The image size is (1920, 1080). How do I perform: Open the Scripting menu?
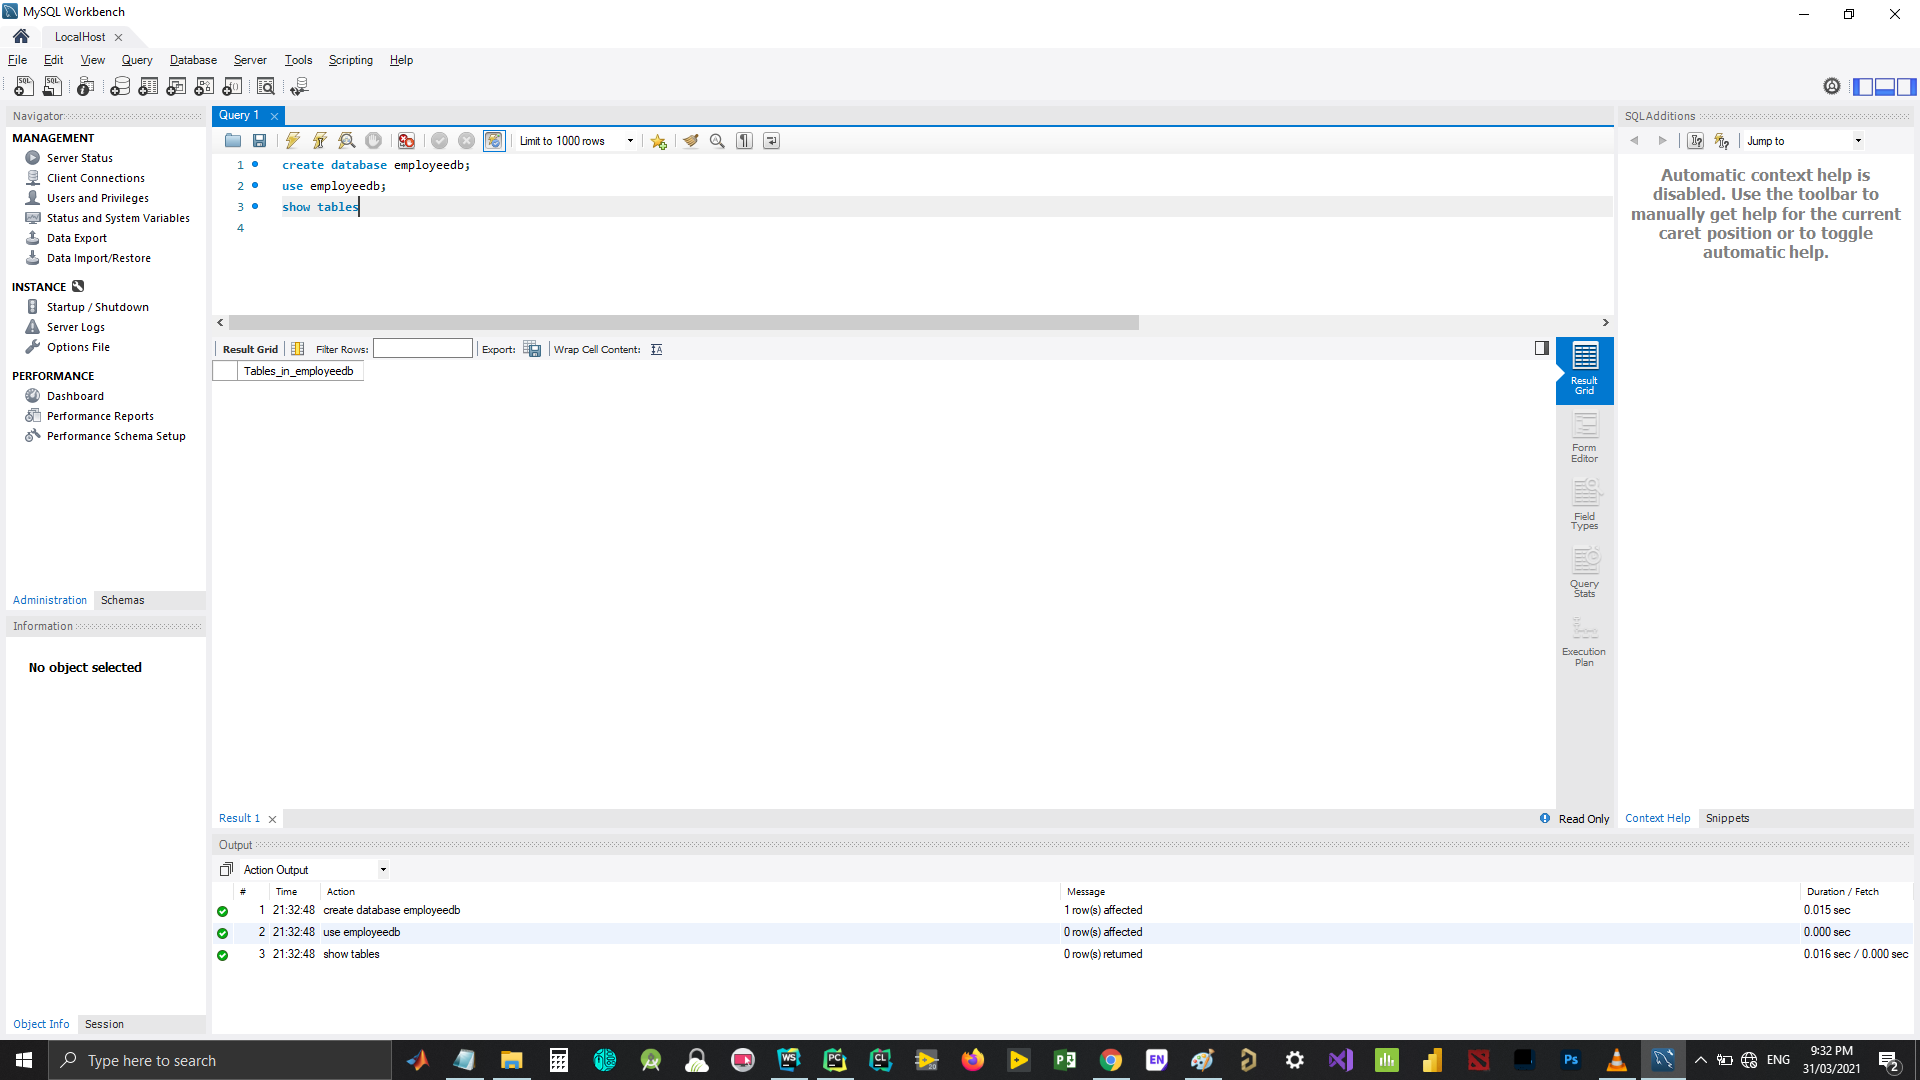click(351, 60)
